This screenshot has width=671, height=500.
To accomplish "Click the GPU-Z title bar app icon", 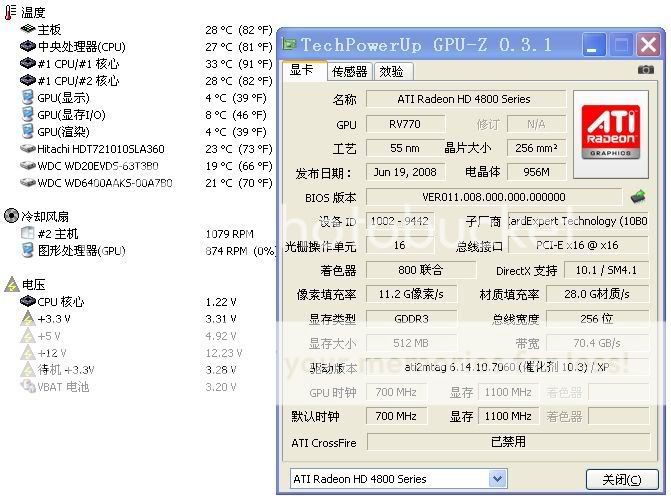I will click(289, 44).
